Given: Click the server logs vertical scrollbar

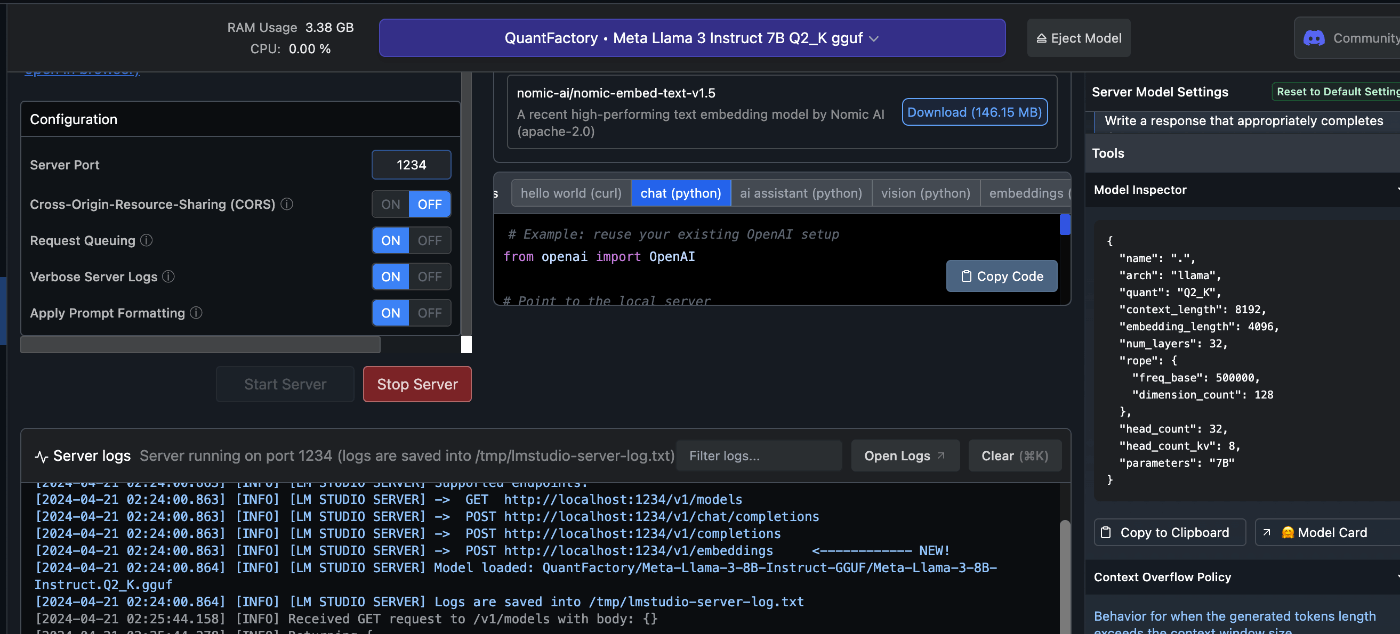Looking at the screenshot, I should (1064, 575).
